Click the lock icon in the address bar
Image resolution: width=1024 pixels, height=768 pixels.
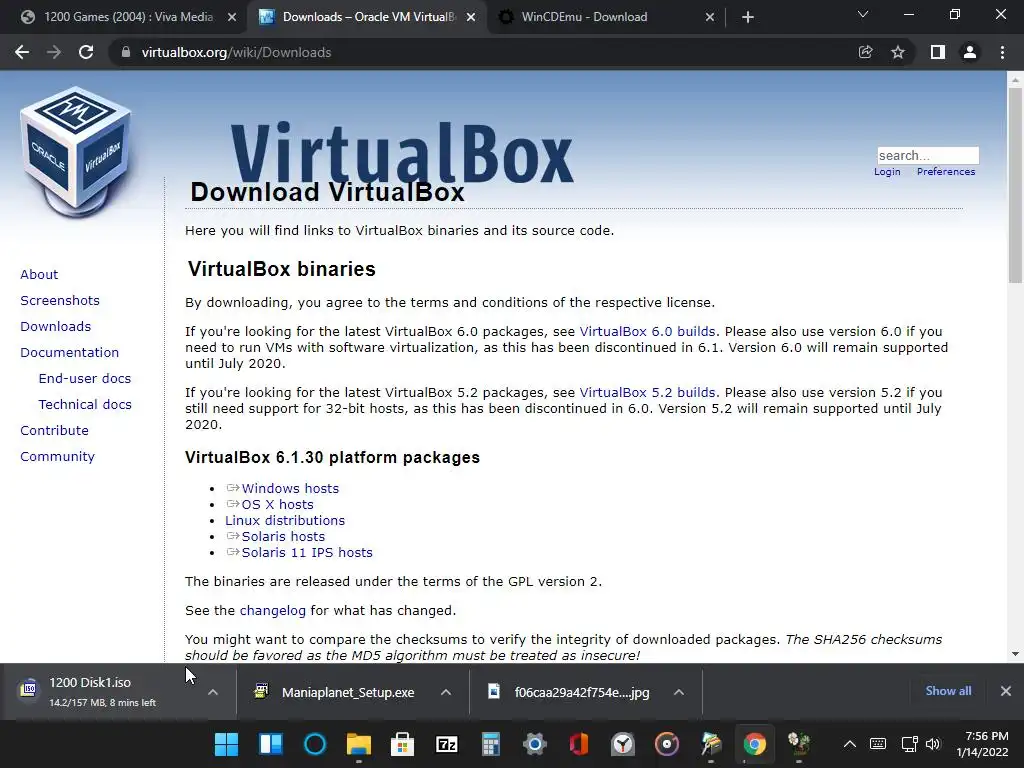point(126,52)
